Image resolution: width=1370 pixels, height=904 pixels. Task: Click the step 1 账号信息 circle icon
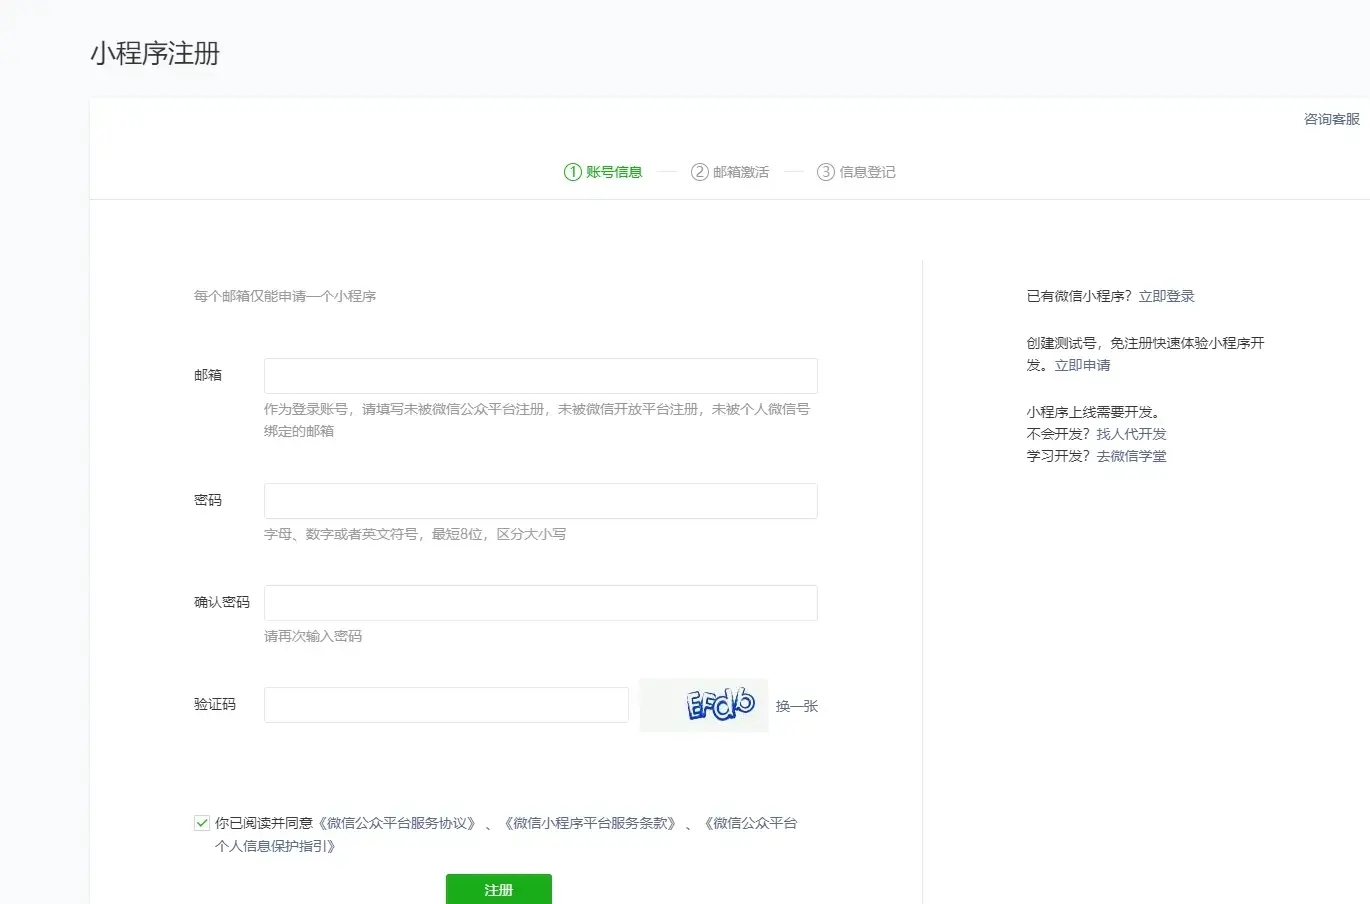tap(573, 172)
